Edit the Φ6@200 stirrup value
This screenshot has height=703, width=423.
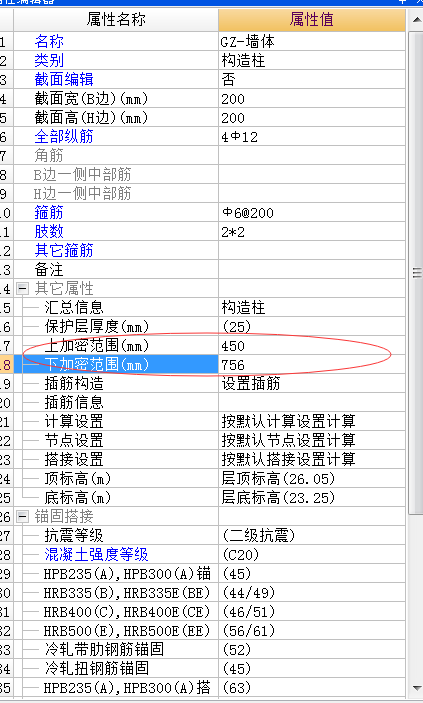pos(312,212)
